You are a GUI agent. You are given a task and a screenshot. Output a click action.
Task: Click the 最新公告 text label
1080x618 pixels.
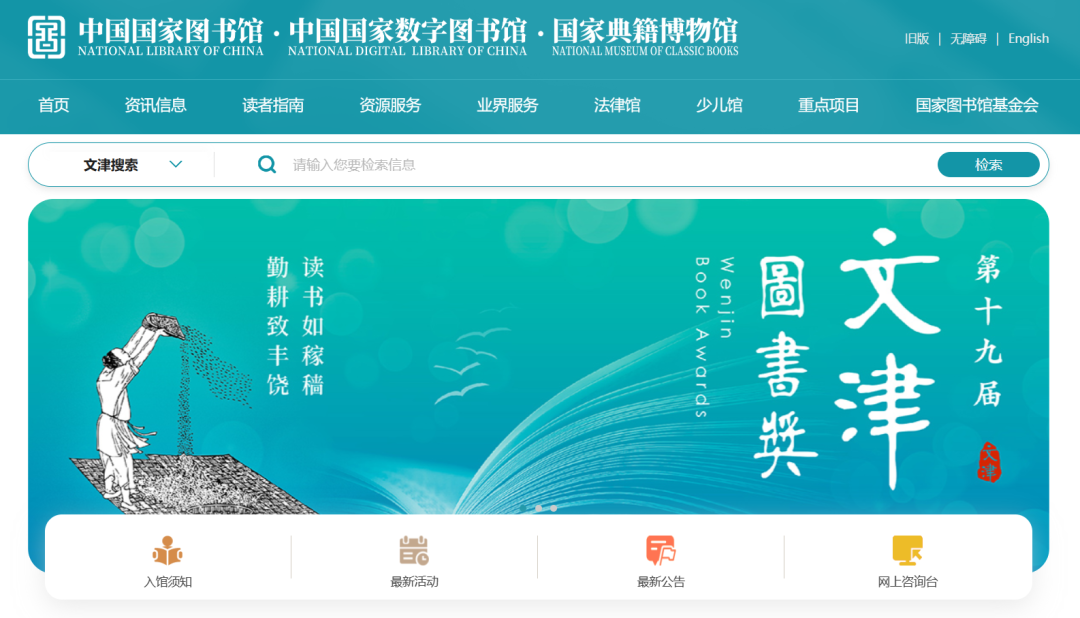pos(661,581)
